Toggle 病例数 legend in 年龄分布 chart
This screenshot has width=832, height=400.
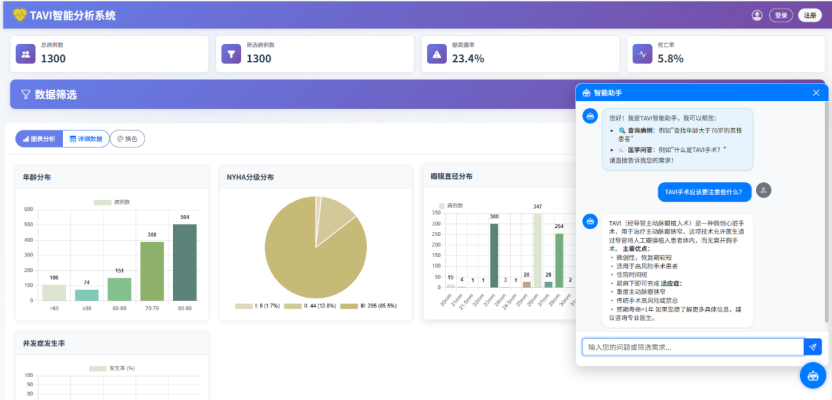click(115, 202)
